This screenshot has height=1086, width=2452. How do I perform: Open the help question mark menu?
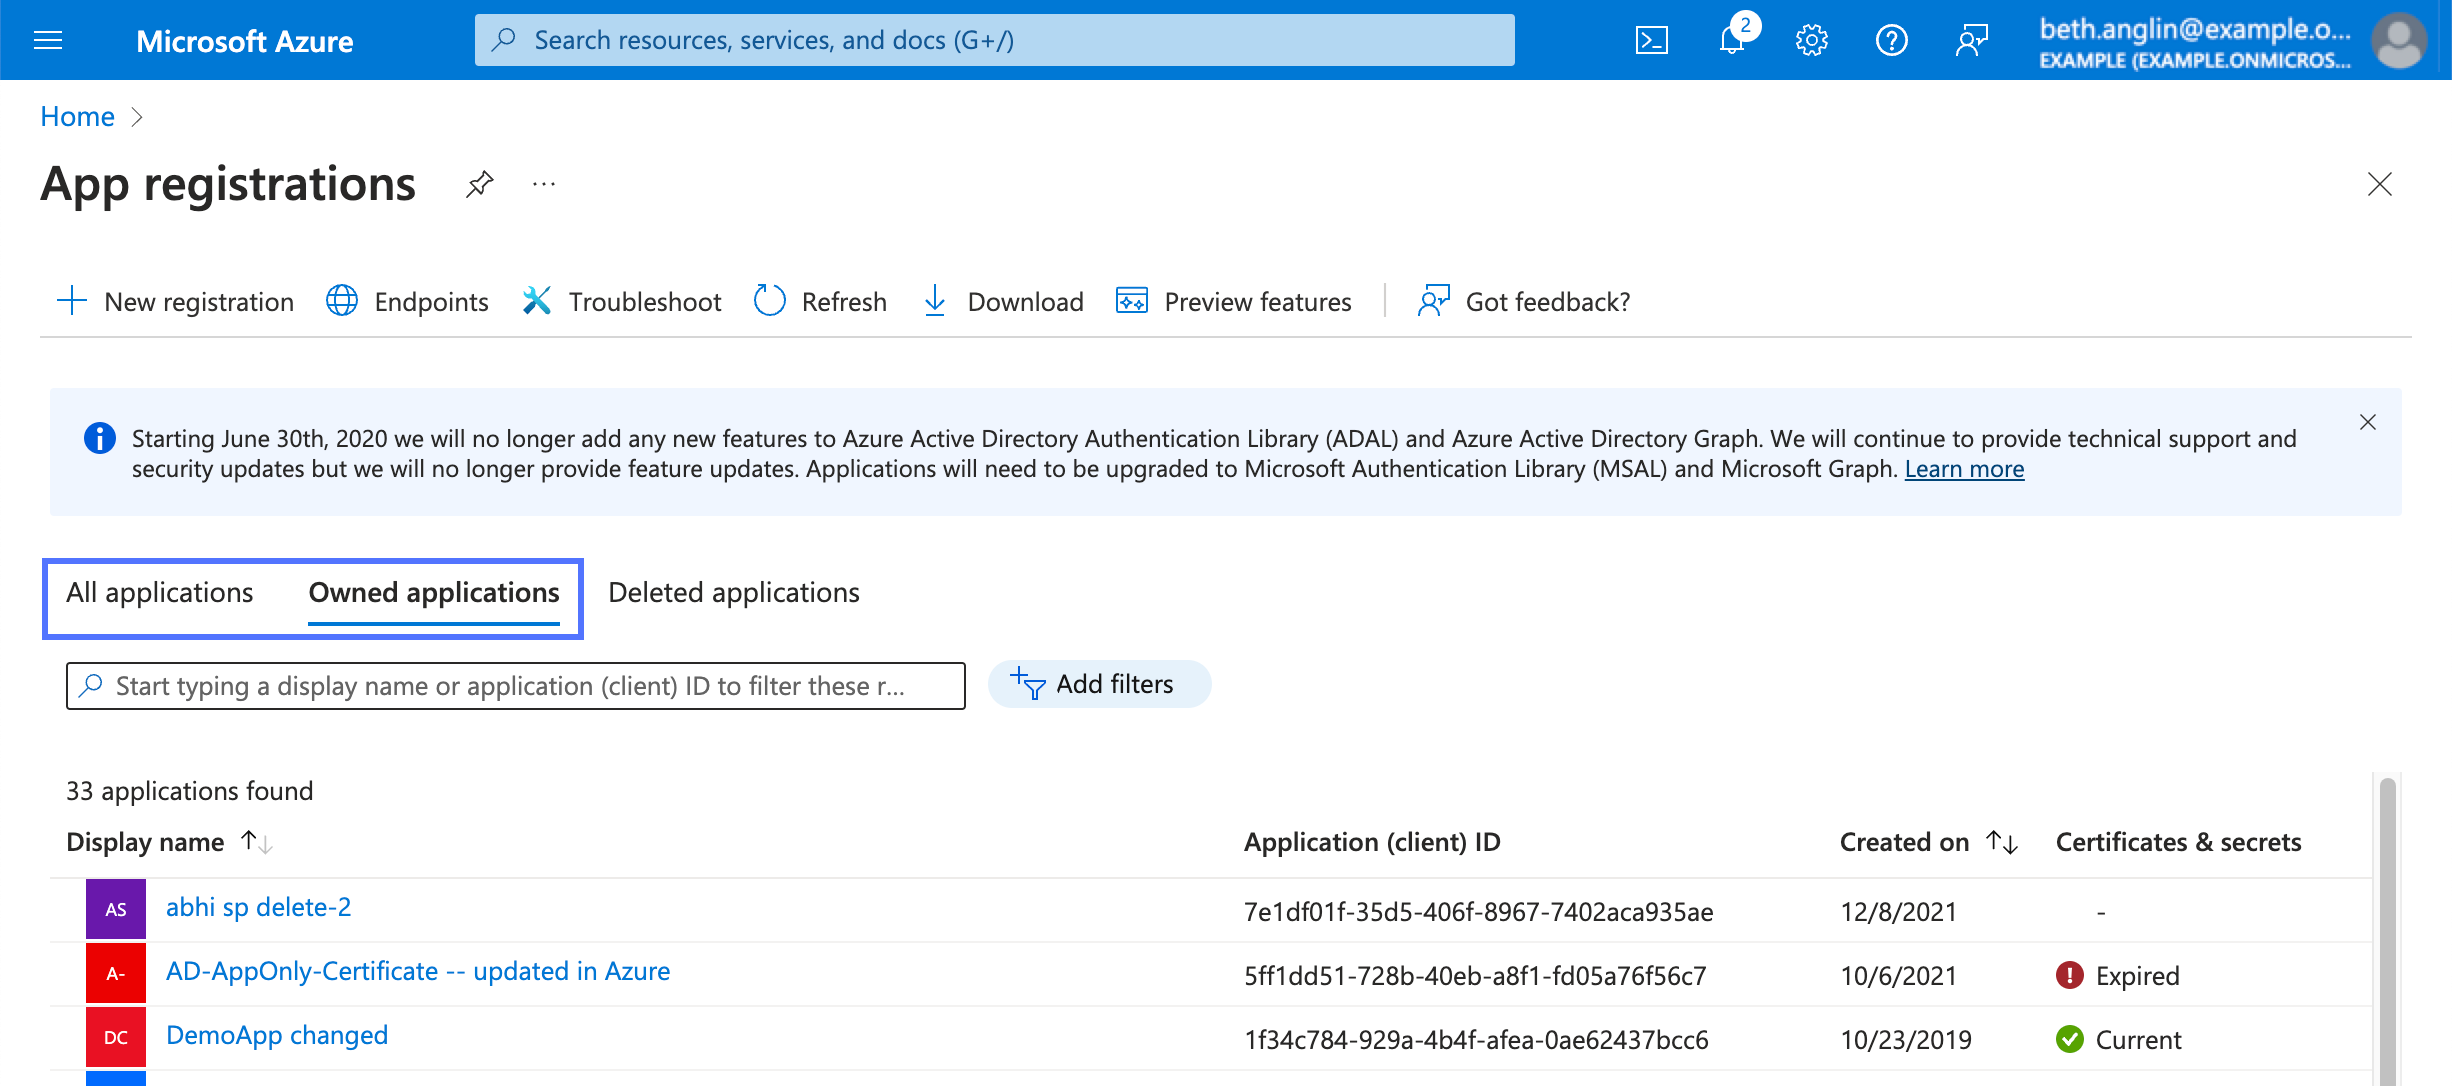coord(1891,40)
